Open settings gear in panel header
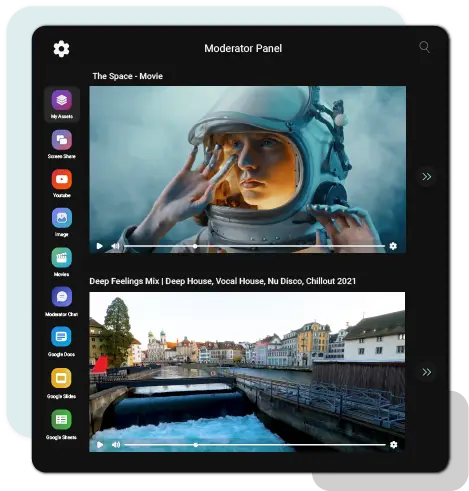Viewport: 469px width, 491px height. tap(62, 49)
